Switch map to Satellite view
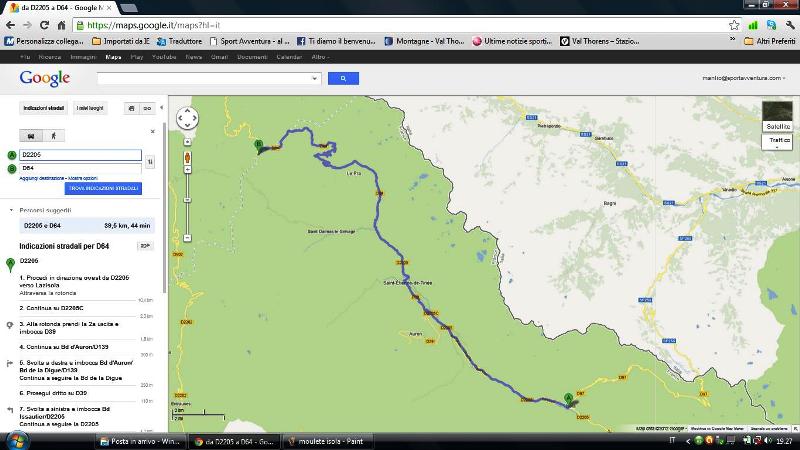 777,115
